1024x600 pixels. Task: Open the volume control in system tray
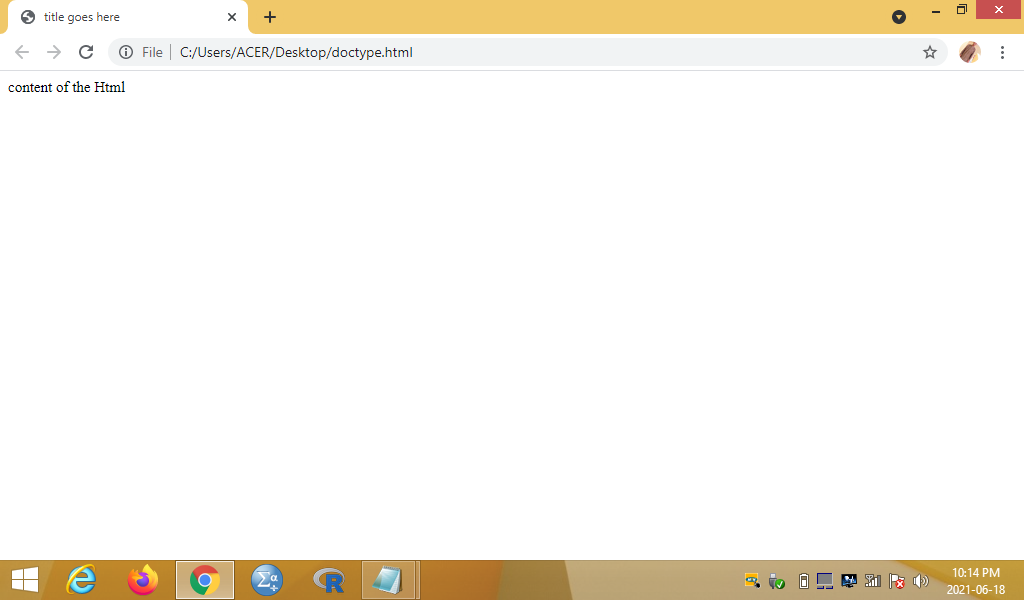920,580
